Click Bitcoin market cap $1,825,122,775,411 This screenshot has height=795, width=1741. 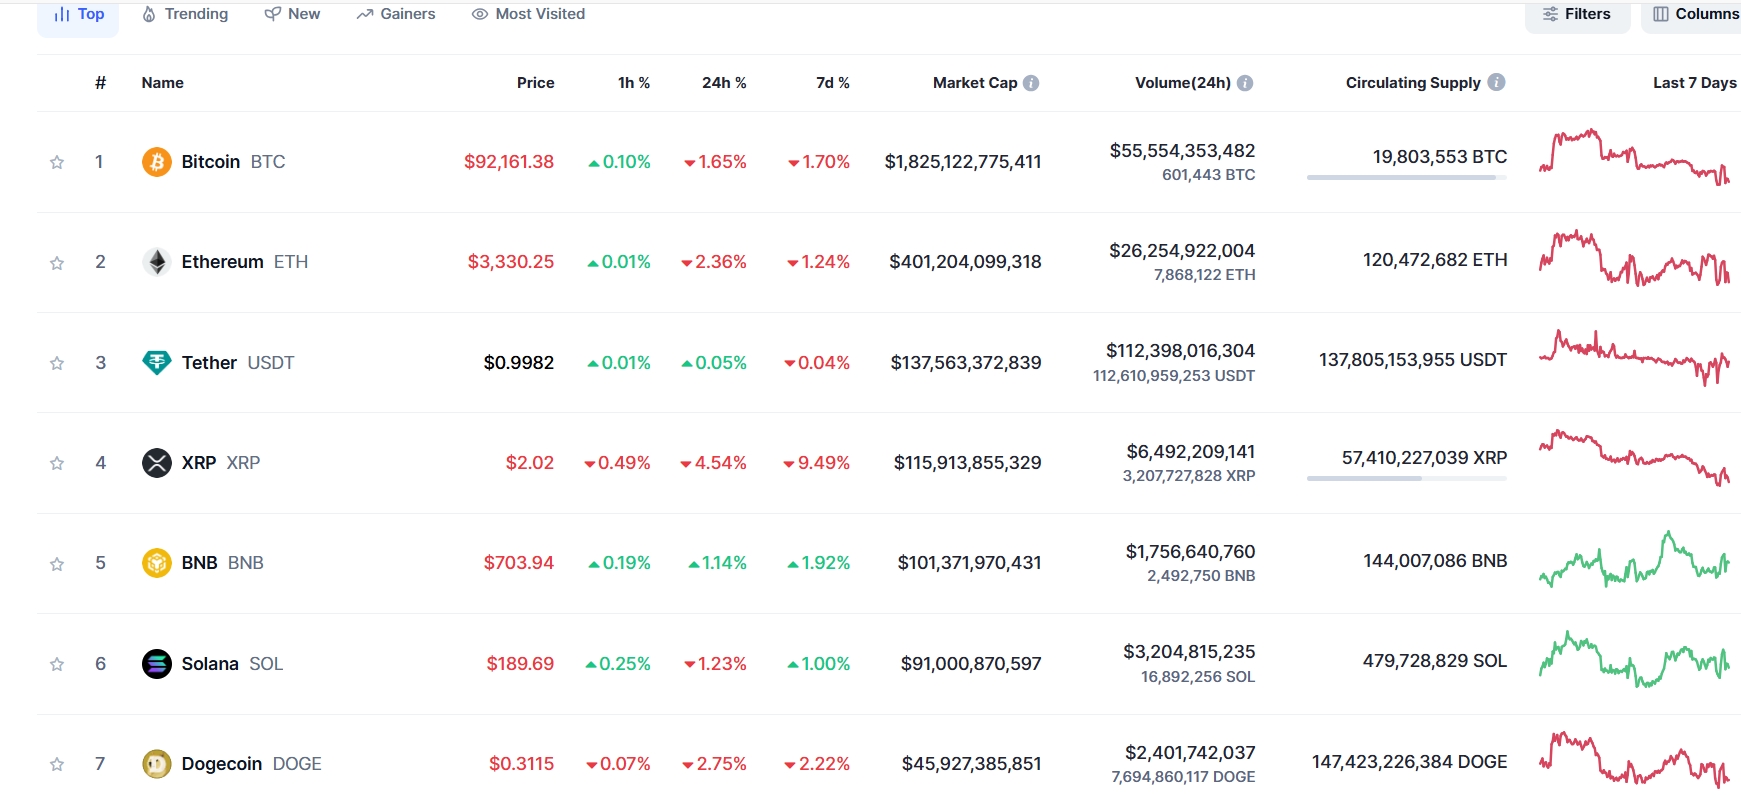coord(963,162)
